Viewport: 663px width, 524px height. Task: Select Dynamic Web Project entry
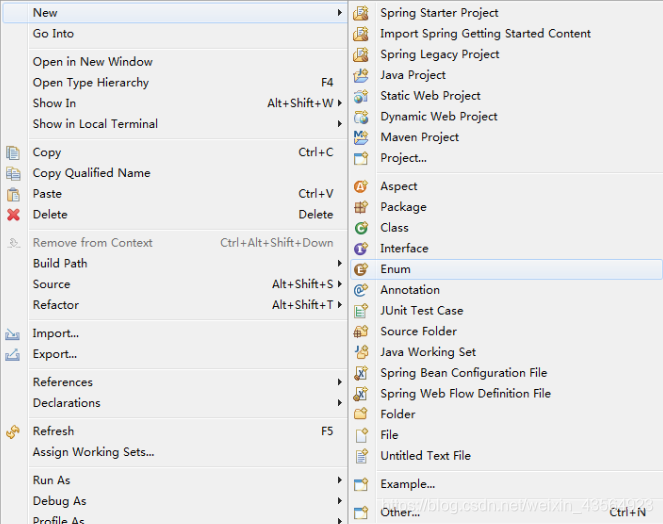[506, 117]
